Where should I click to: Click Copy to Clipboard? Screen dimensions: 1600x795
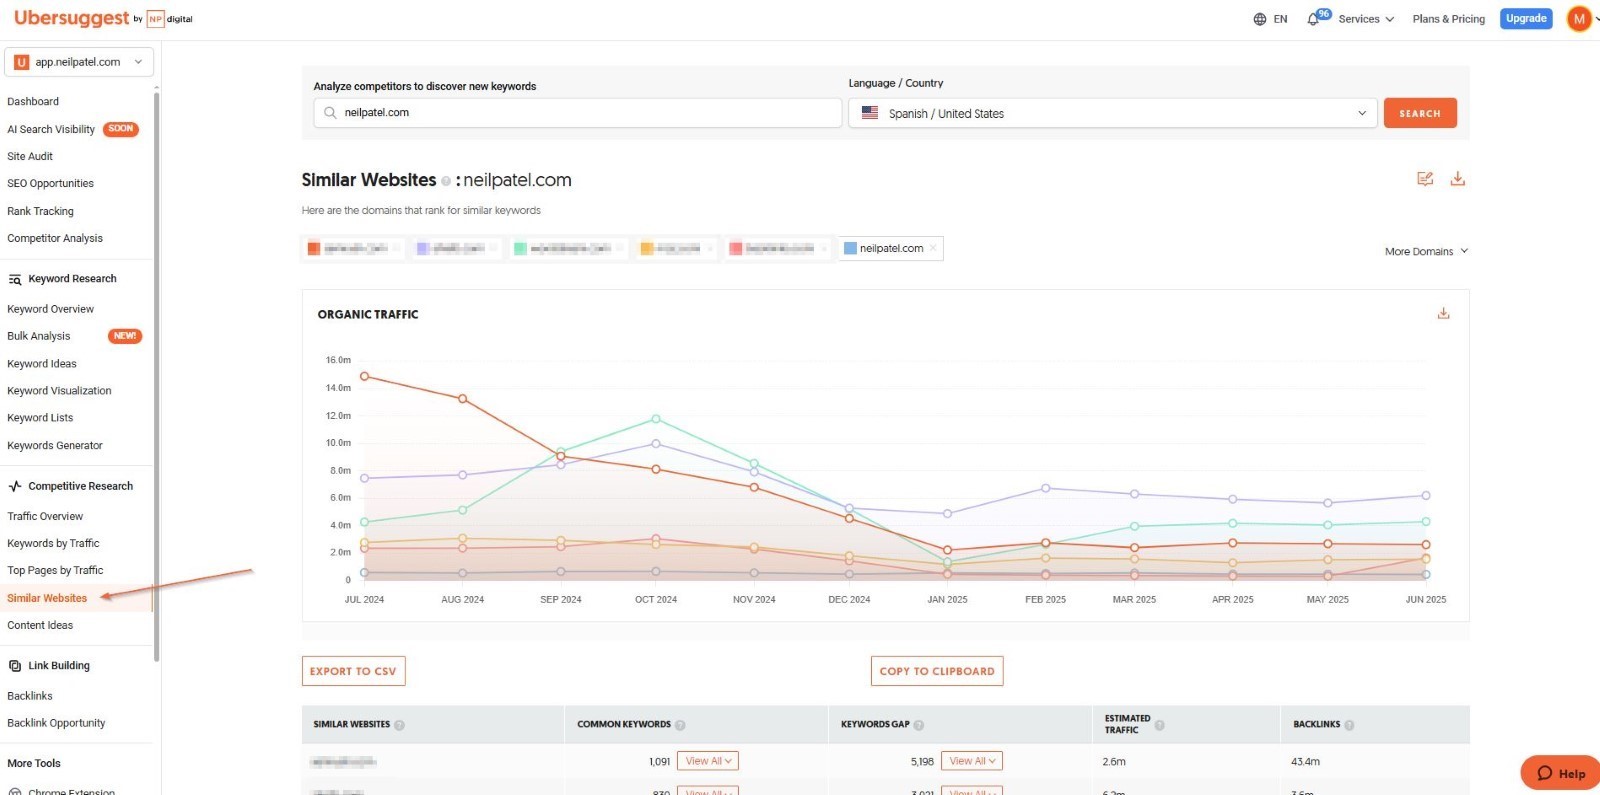click(x=937, y=671)
